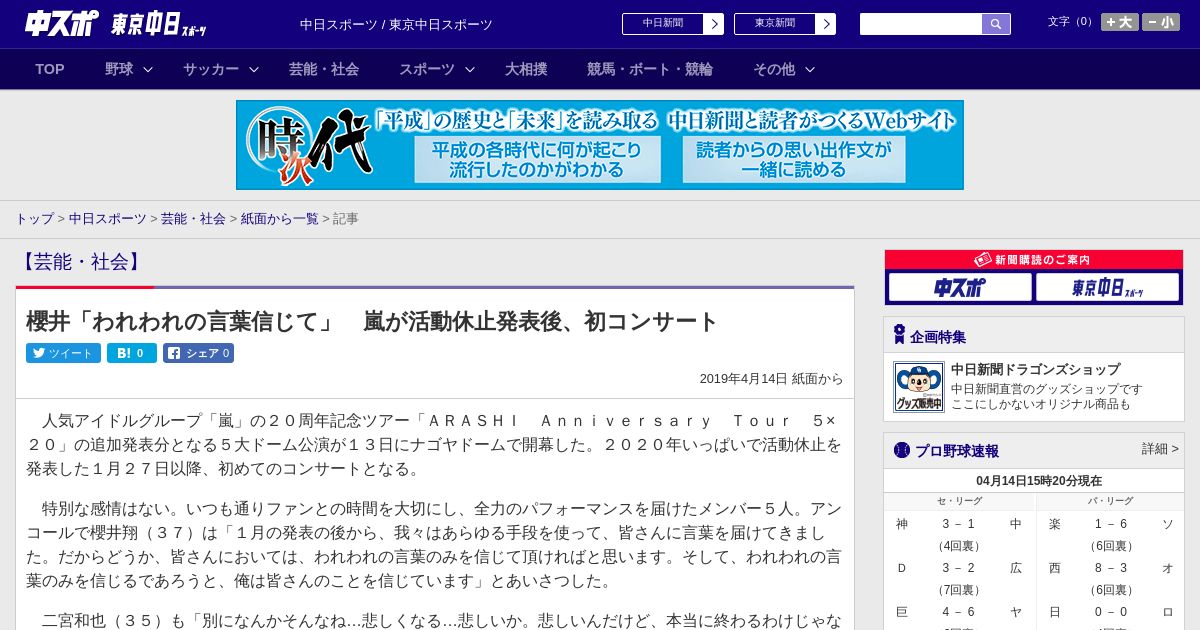Increase text size with ＋大 button
1200x630 pixels.
tap(1120, 22)
